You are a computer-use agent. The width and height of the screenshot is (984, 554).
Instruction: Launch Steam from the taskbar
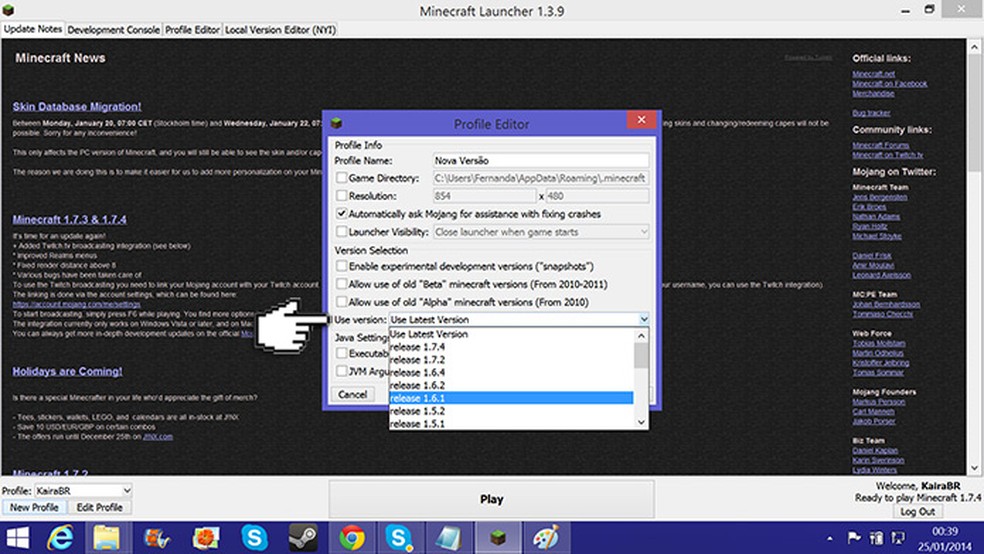(303, 538)
